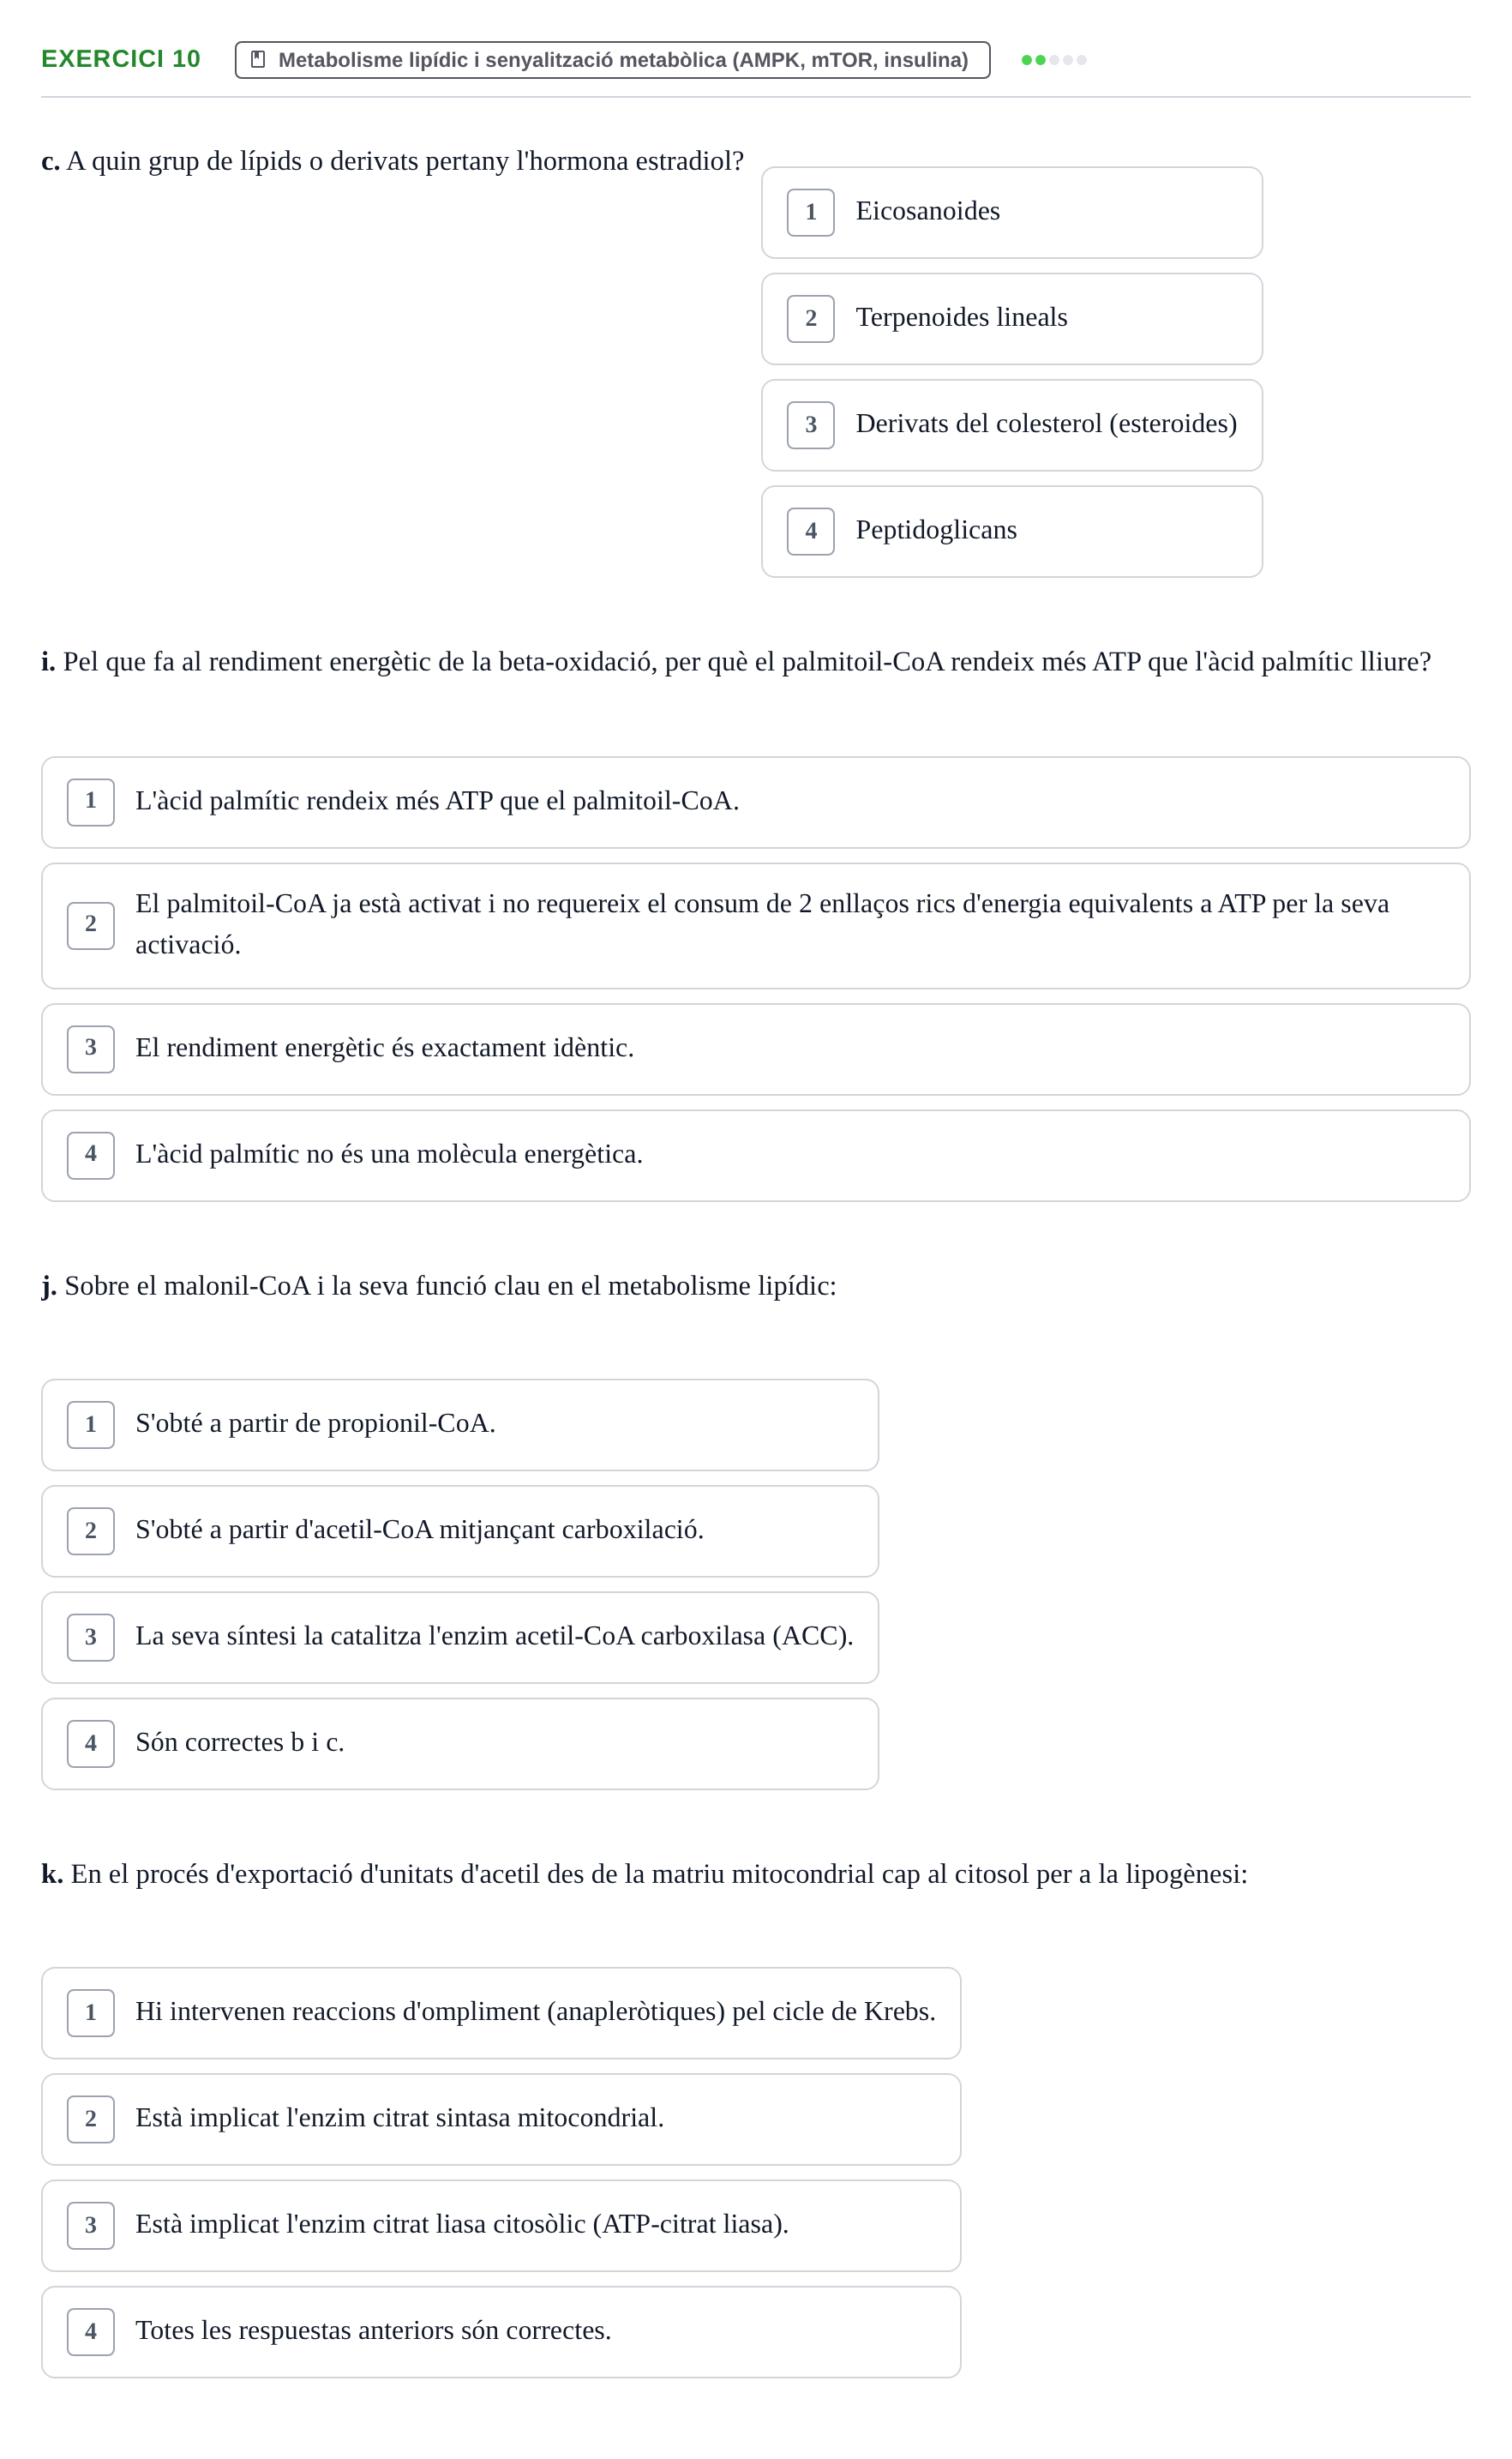Click the book icon in topic tag
This screenshot has height=2459, width=1512.
tap(257, 60)
